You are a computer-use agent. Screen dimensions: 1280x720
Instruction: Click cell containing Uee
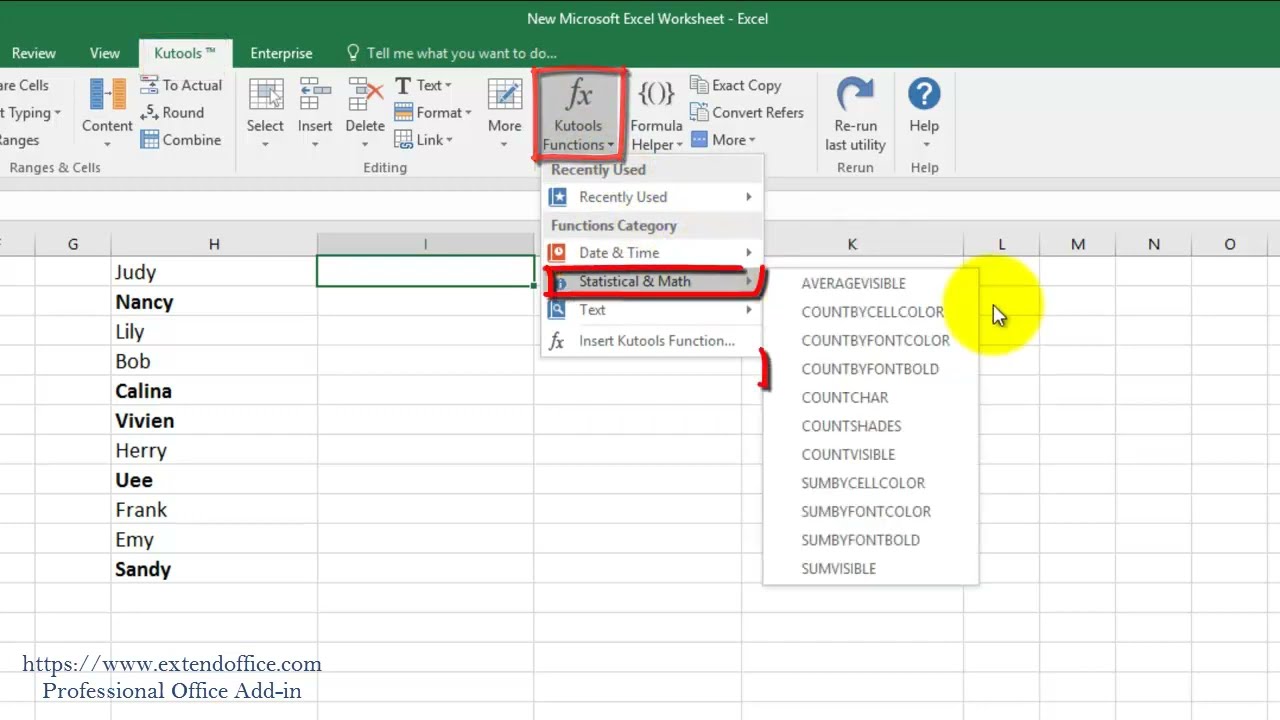click(x=214, y=480)
